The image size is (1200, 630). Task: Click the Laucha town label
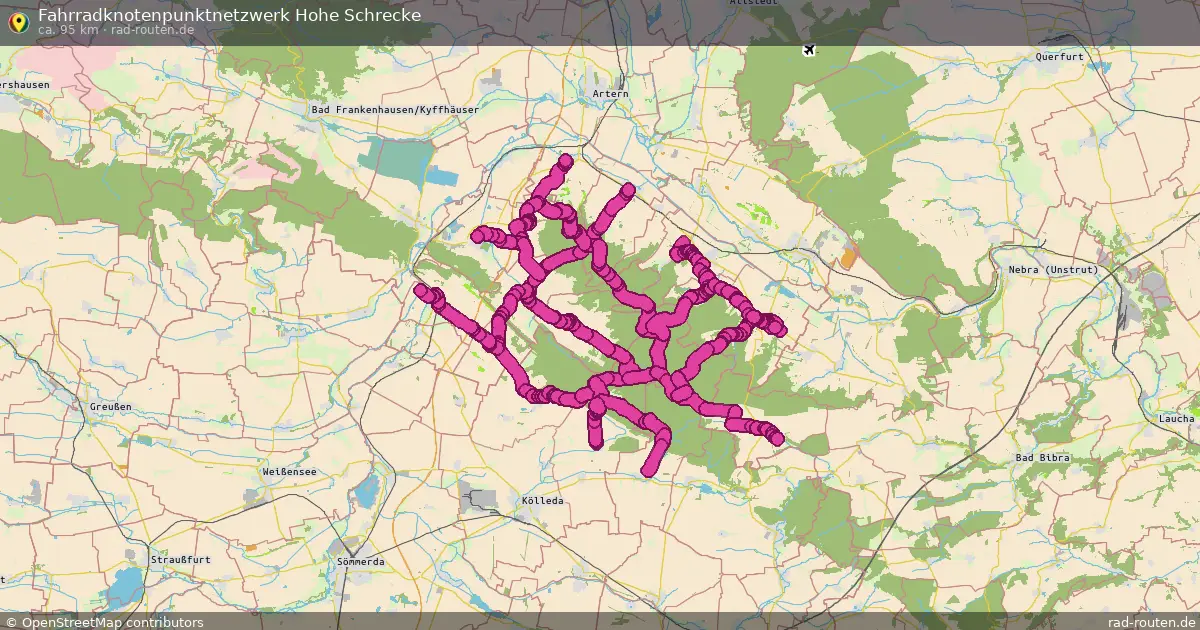[x=1176, y=418]
